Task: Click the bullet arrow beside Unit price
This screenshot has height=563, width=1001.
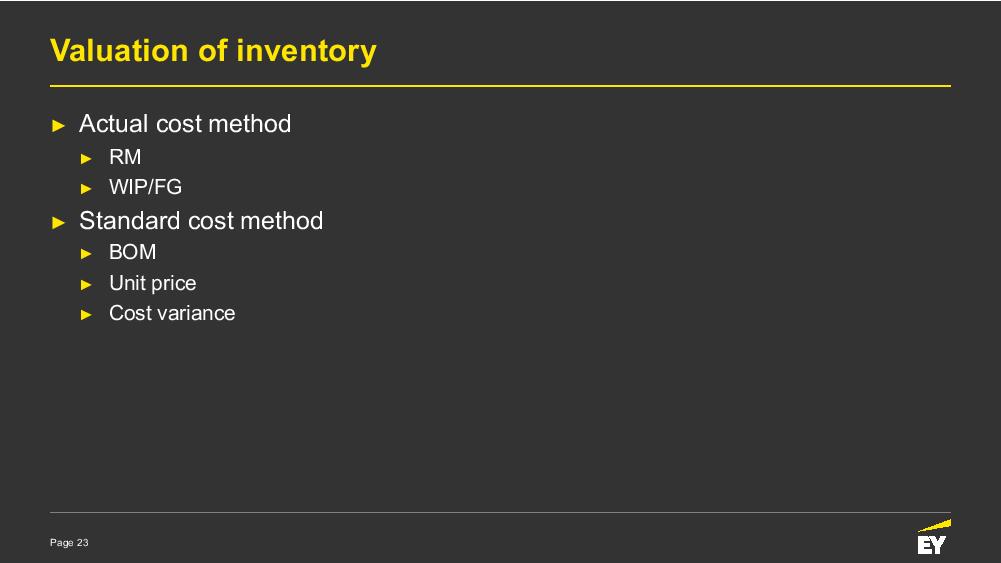Action: pos(87,284)
